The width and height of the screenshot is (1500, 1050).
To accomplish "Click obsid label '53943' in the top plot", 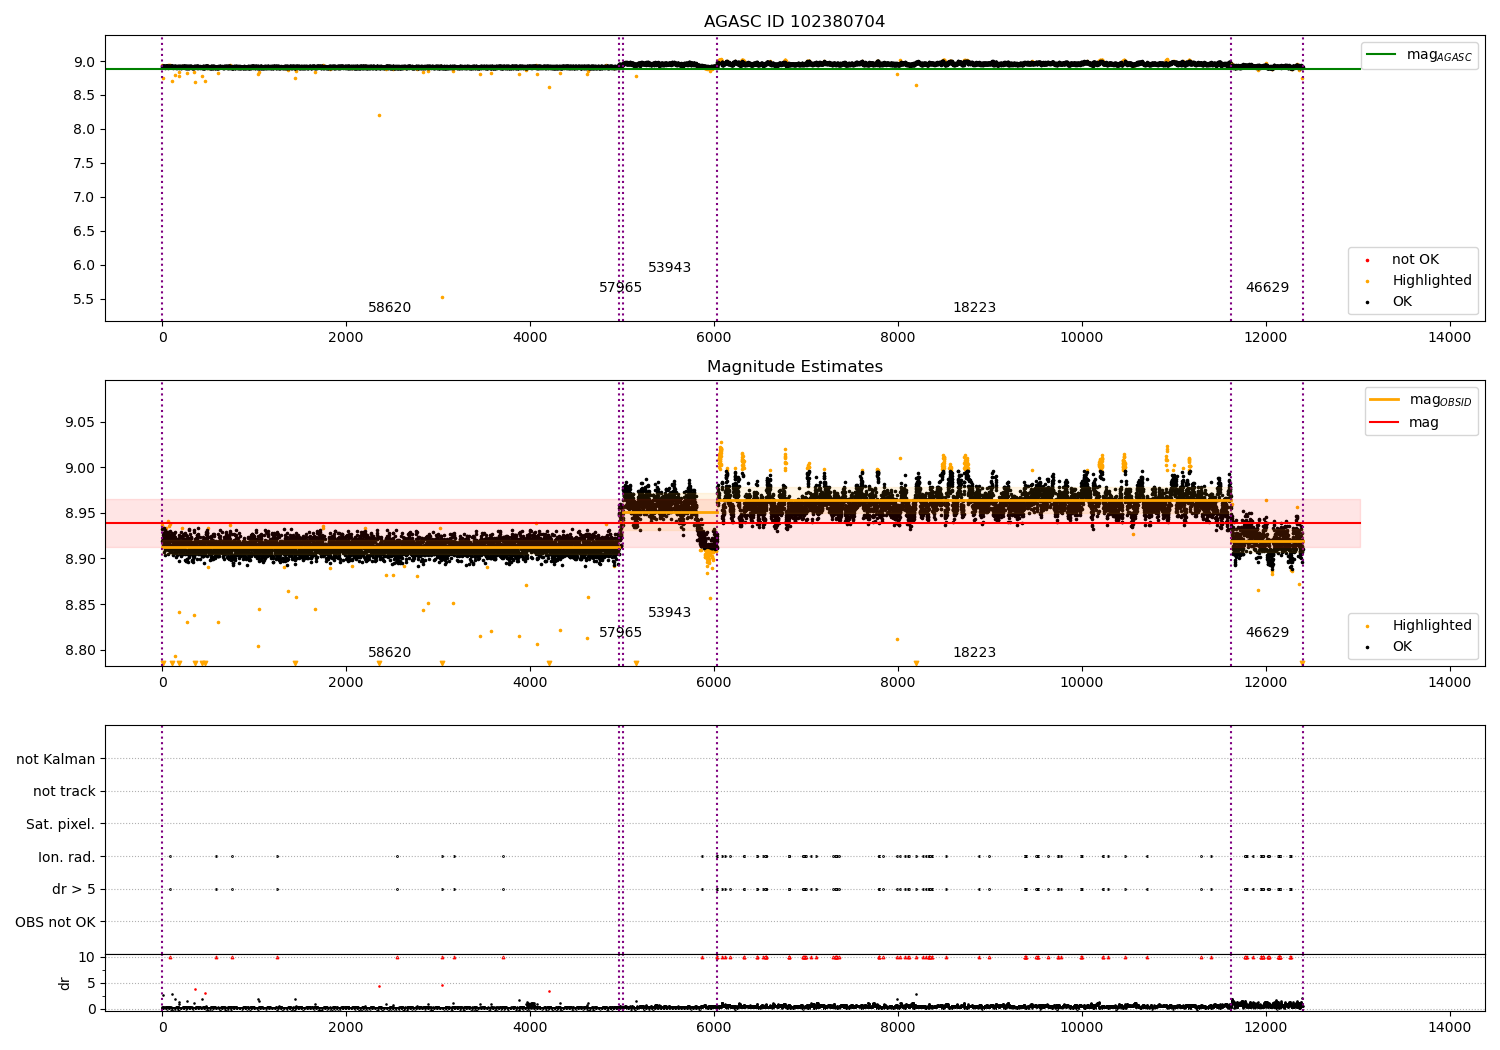I will [669, 268].
